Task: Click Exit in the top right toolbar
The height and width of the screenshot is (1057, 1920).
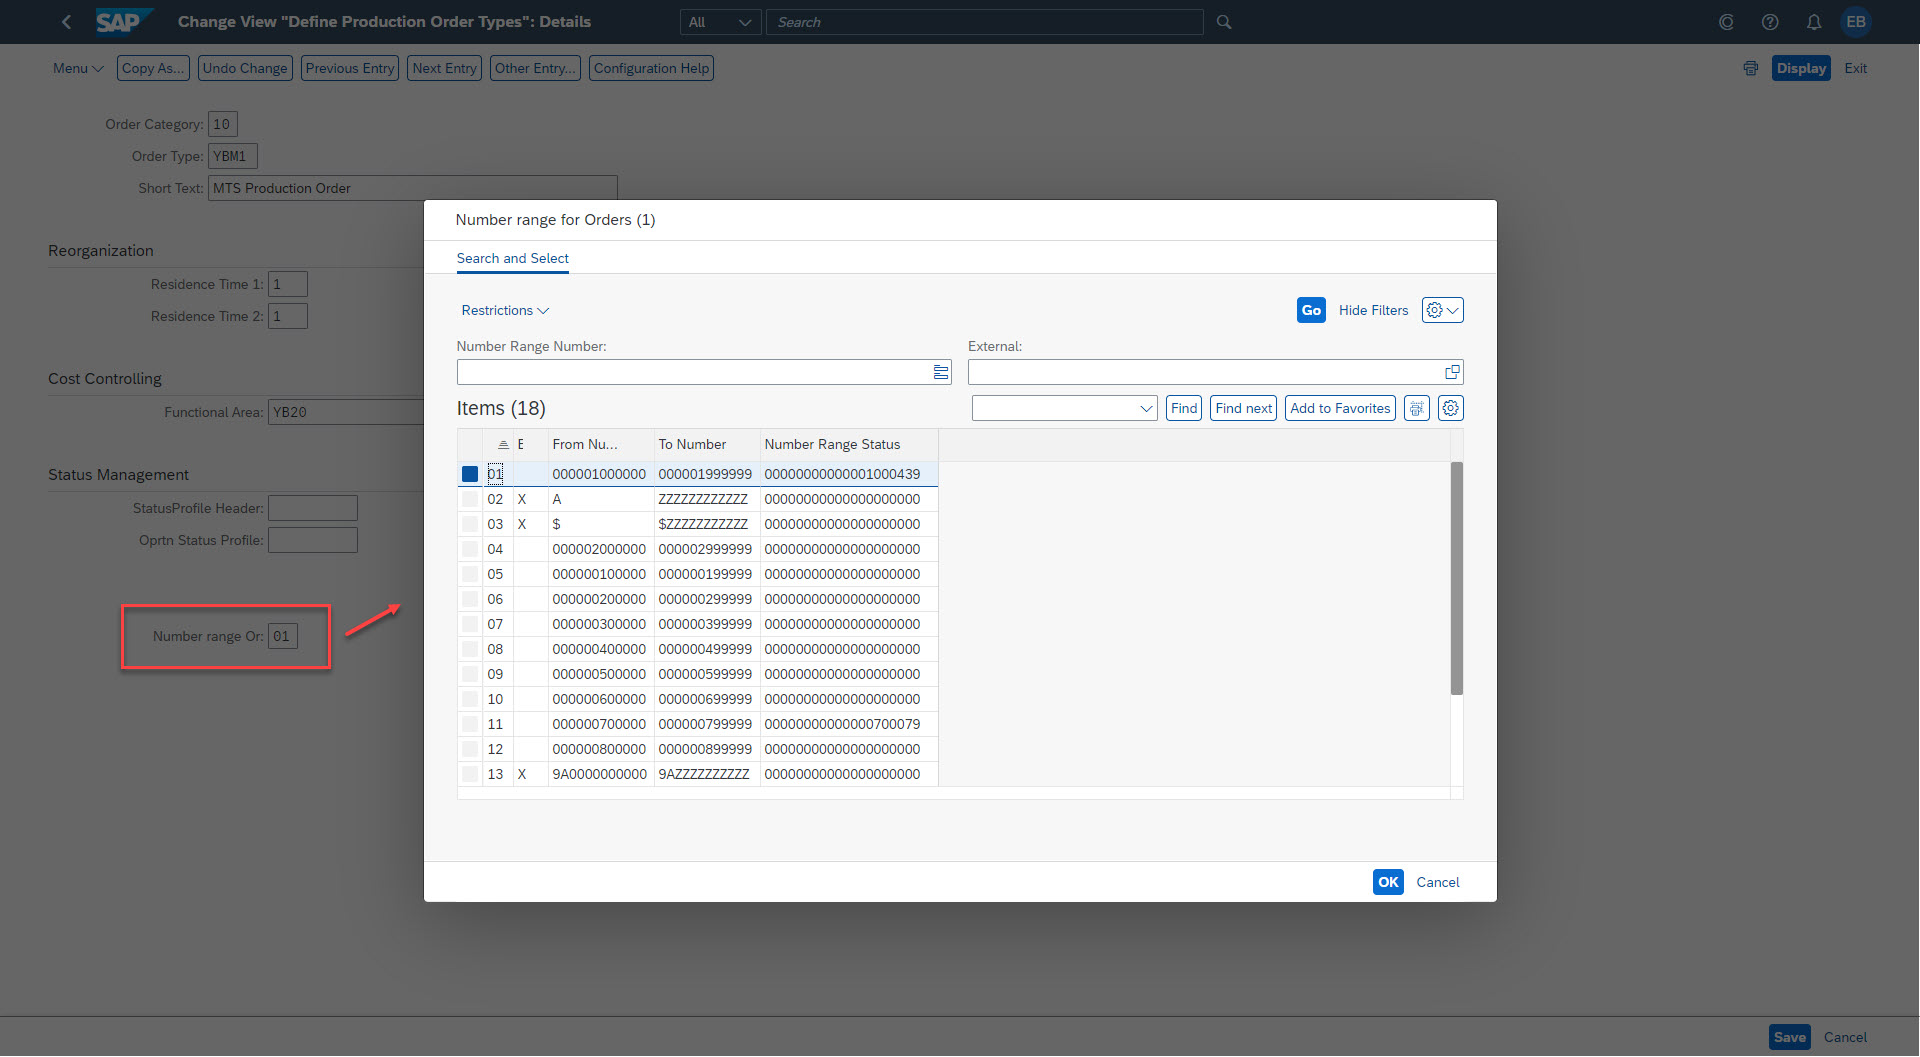Action: pos(1856,68)
